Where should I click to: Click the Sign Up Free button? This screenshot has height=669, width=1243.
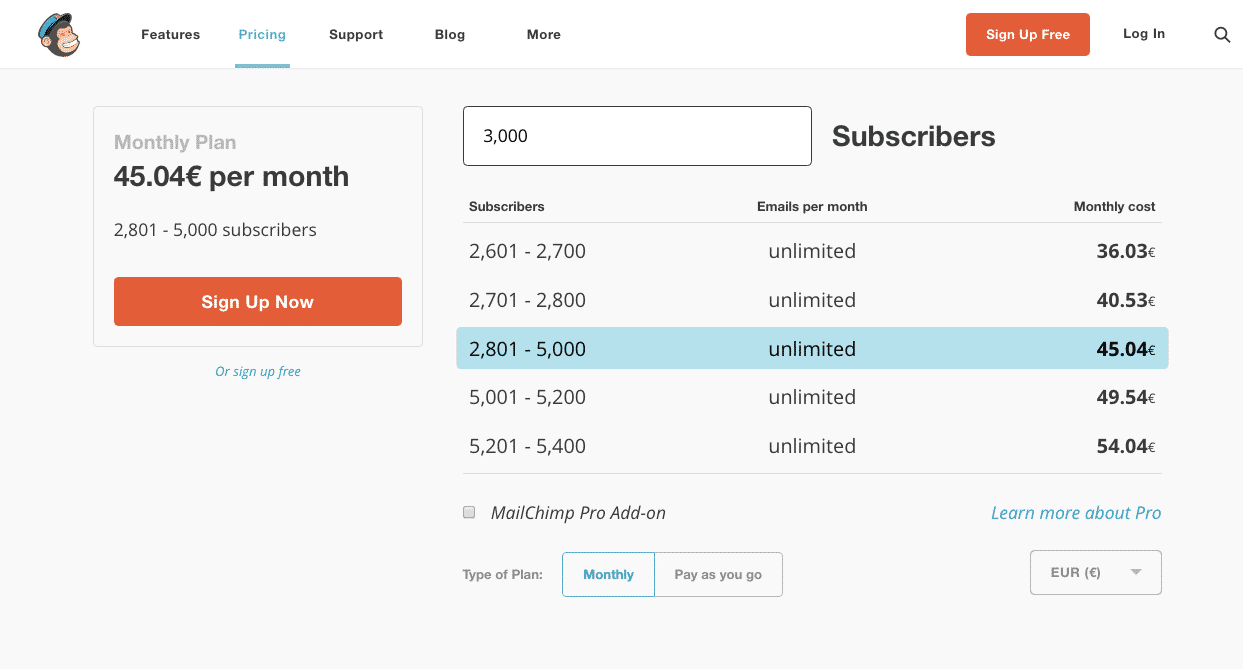pos(1027,35)
